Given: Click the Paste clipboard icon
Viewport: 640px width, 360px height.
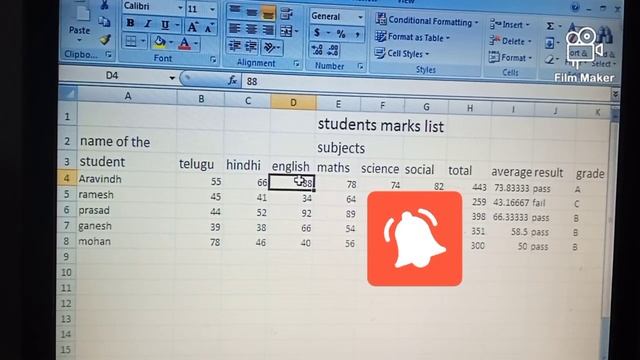Looking at the screenshot, I should [83, 12].
